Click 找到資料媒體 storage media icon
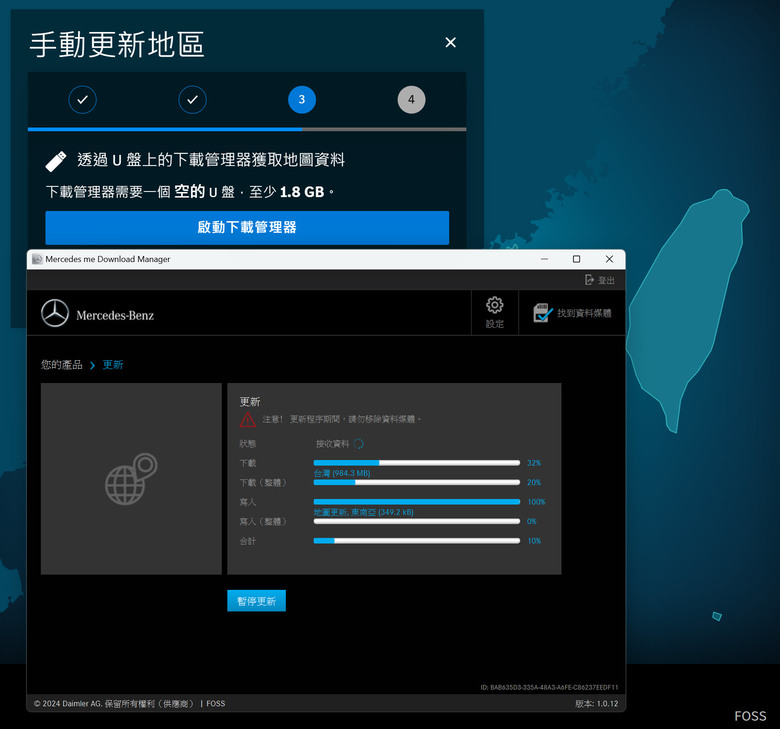Image resolution: width=780 pixels, height=729 pixels. [543, 313]
